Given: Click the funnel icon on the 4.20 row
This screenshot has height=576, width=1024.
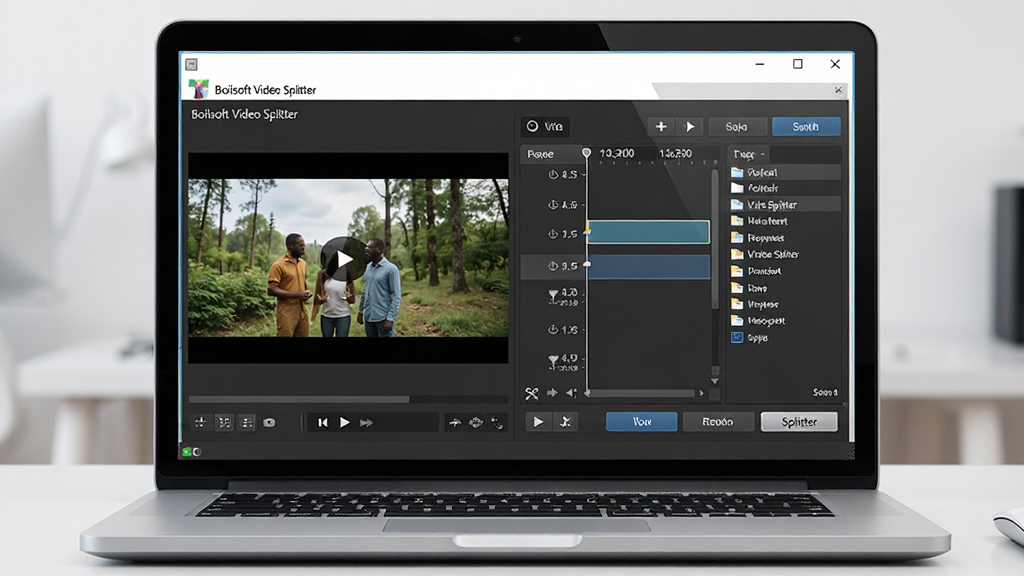Looking at the screenshot, I should [553, 295].
